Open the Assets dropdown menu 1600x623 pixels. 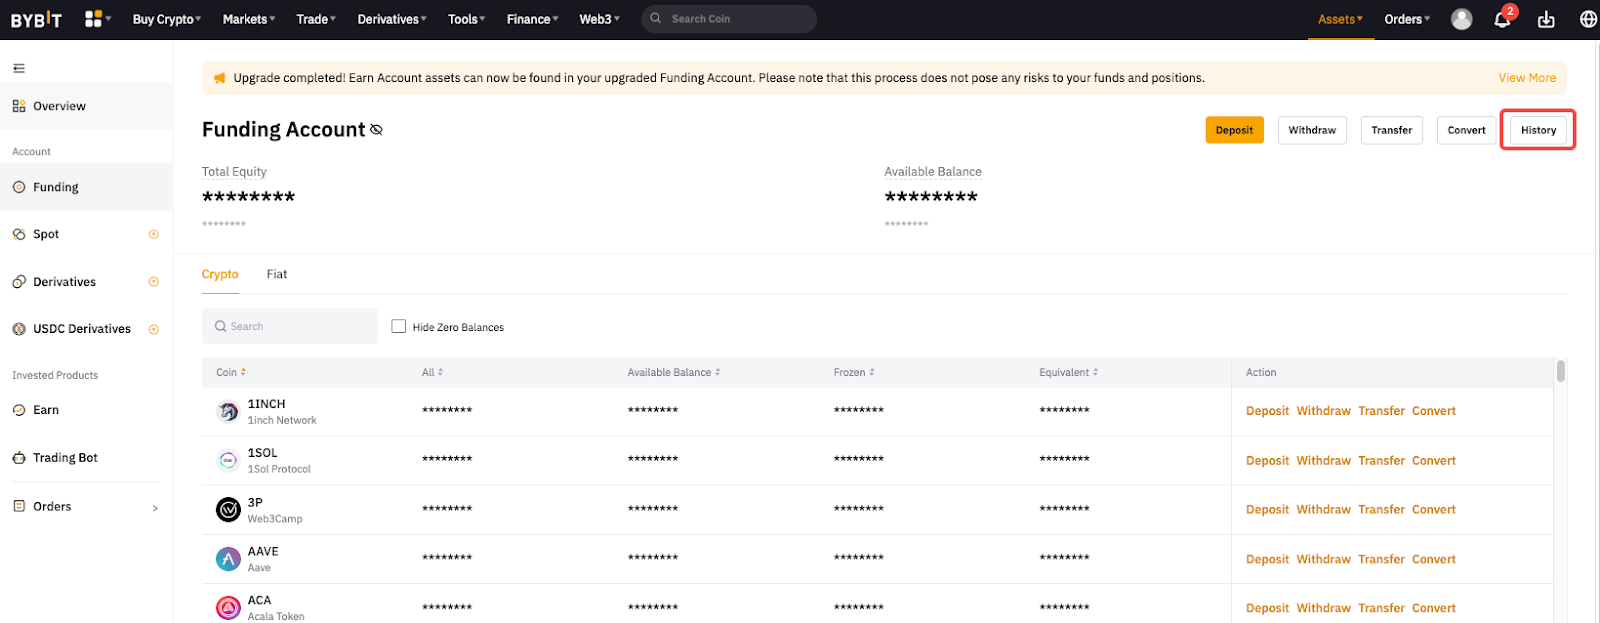pos(1340,19)
